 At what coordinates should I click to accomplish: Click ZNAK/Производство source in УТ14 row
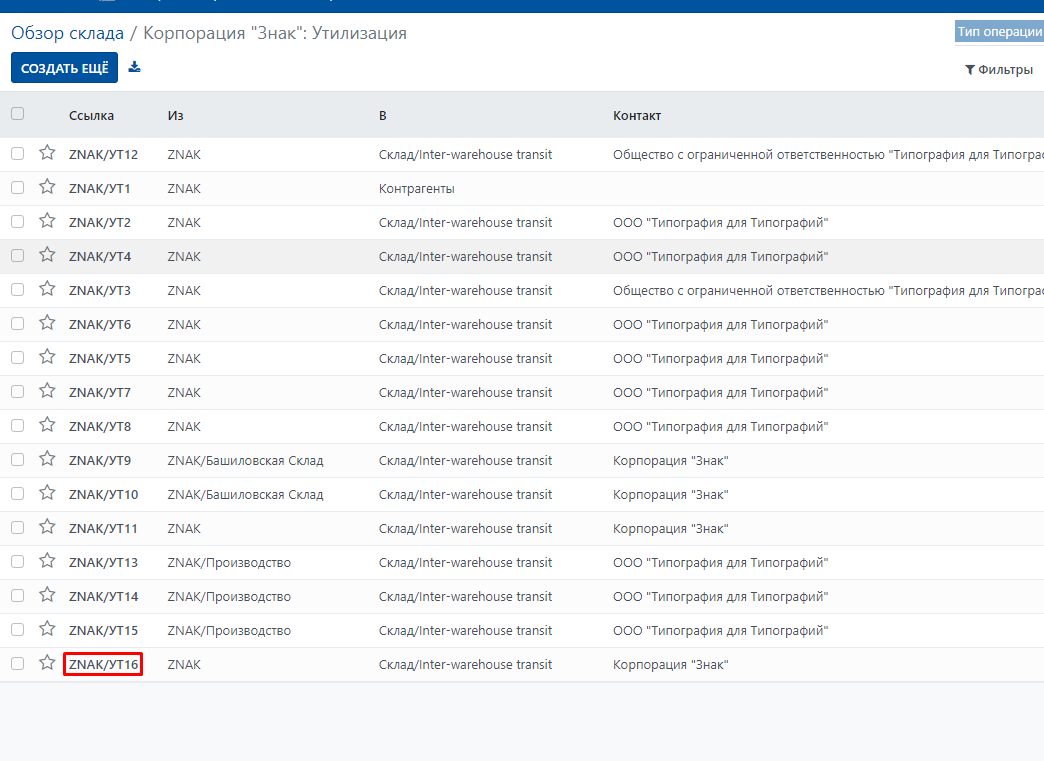[x=229, y=597]
